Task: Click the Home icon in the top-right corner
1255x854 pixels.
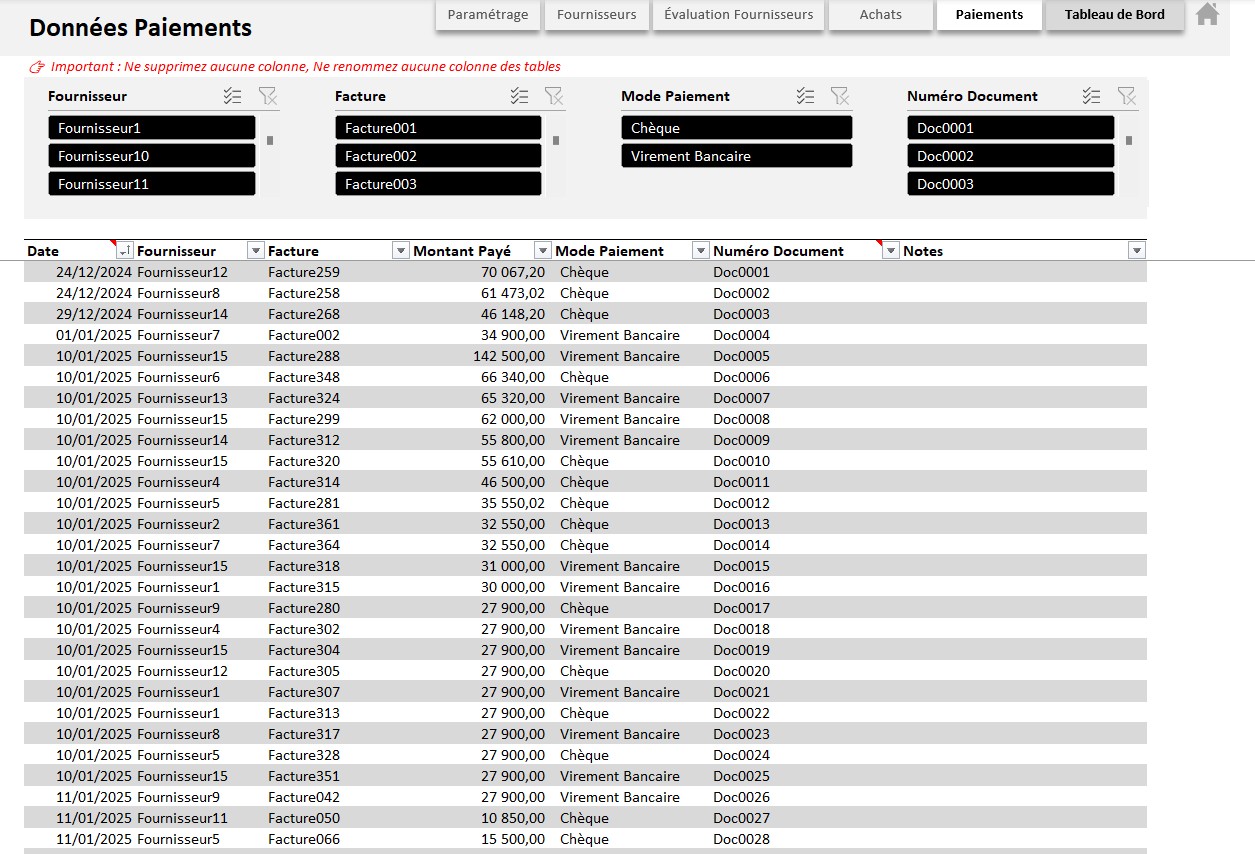Action: [1207, 14]
